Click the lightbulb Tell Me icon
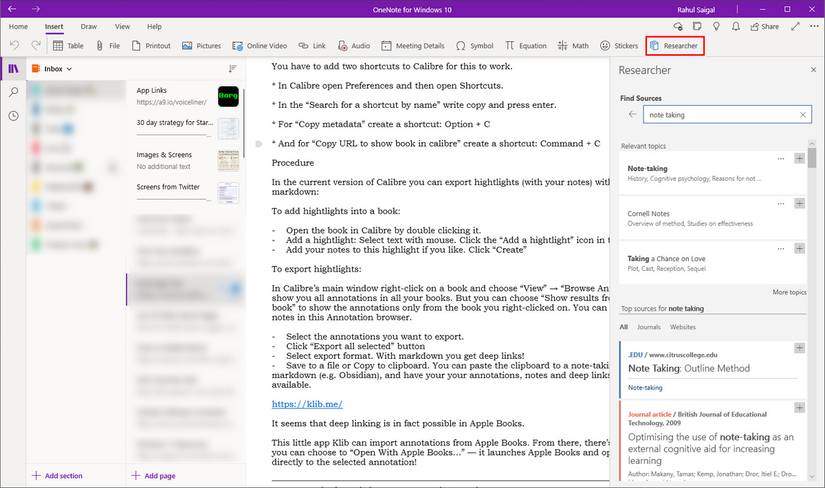This screenshot has width=825, height=488. [716, 26]
